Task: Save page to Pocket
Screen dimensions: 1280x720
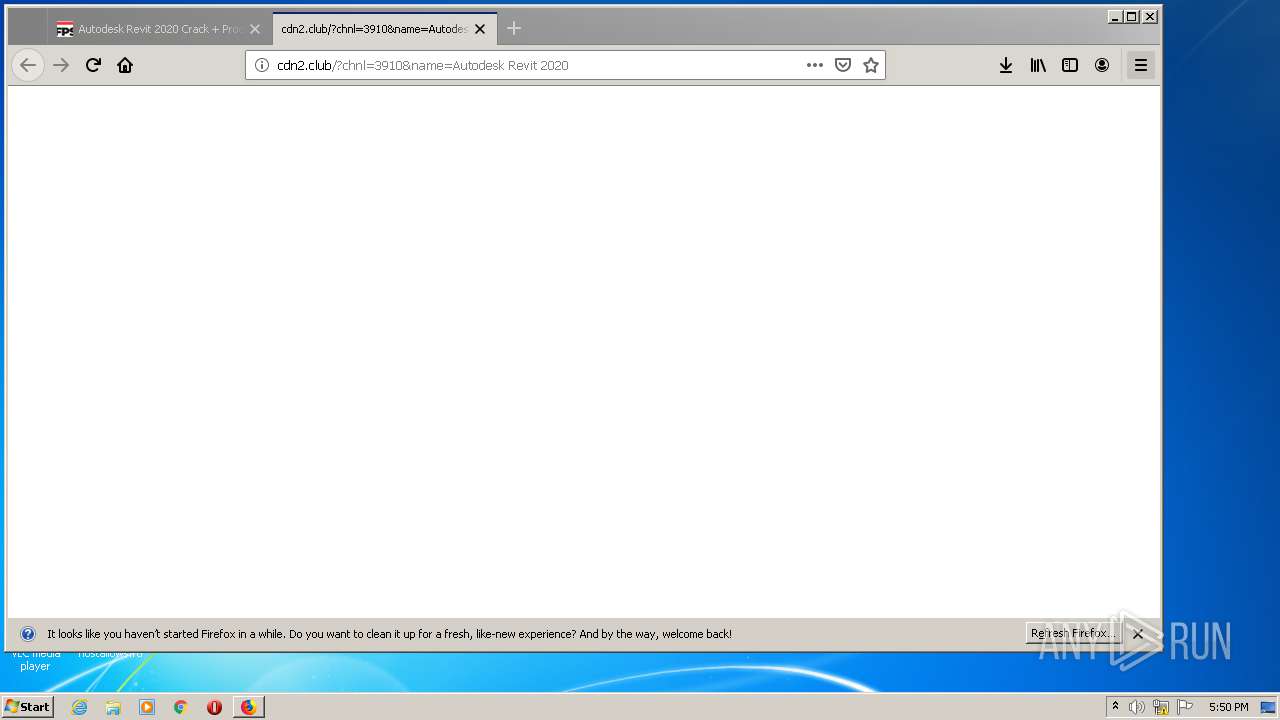Action: point(843,65)
